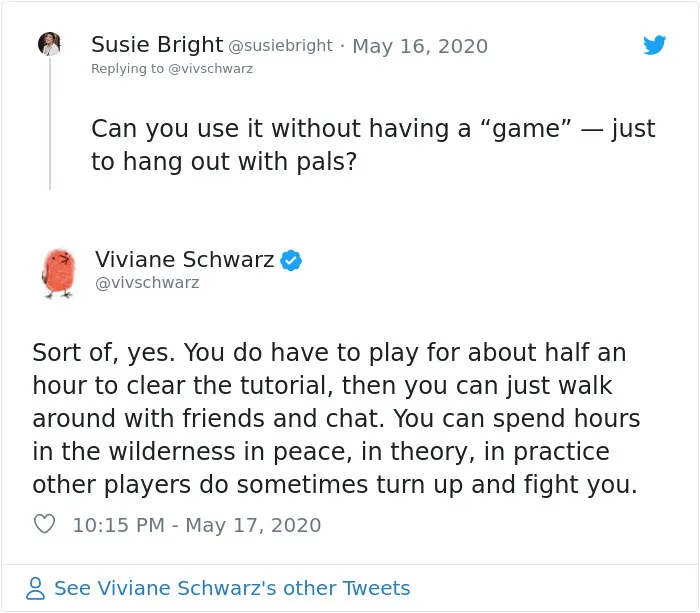Open Susie Bright's profile picture
This screenshot has width=700, height=613.
50,44
